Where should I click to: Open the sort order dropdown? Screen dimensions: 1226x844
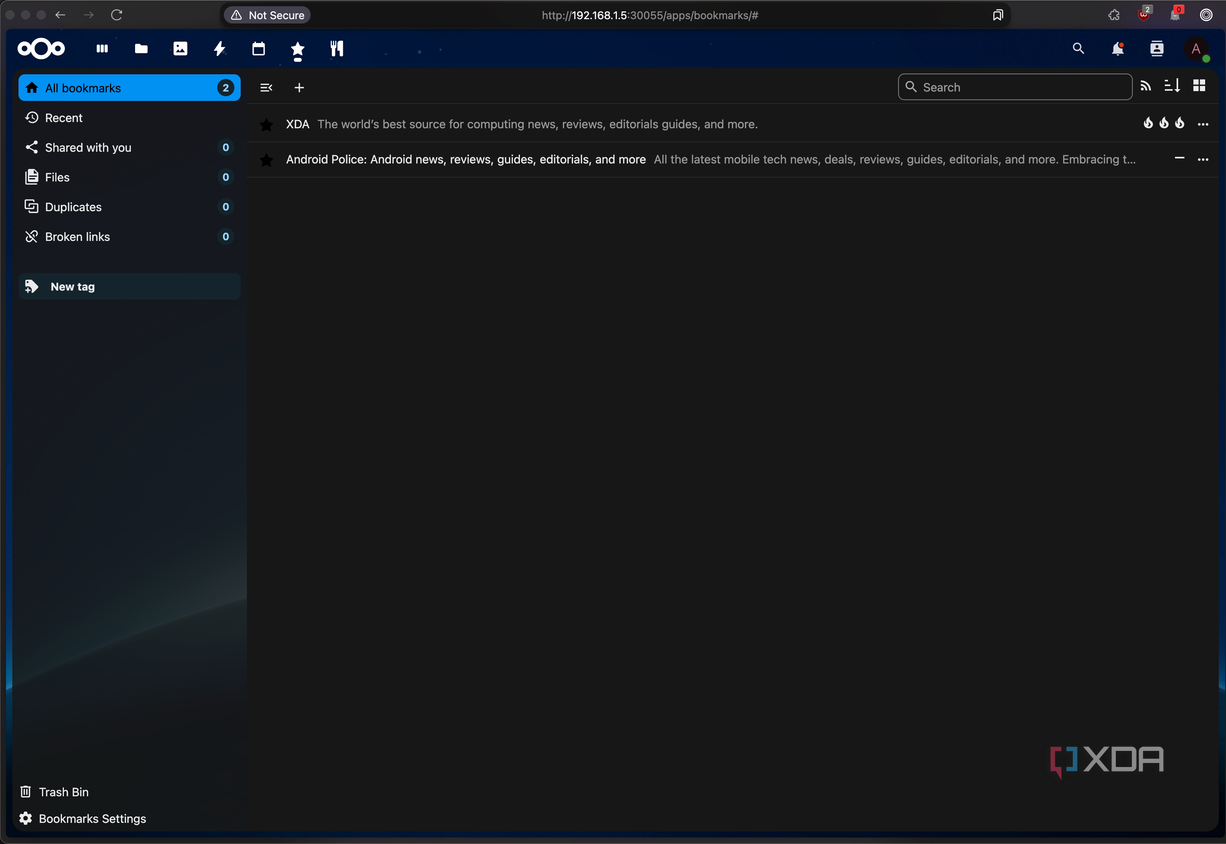pyautogui.click(x=1172, y=87)
